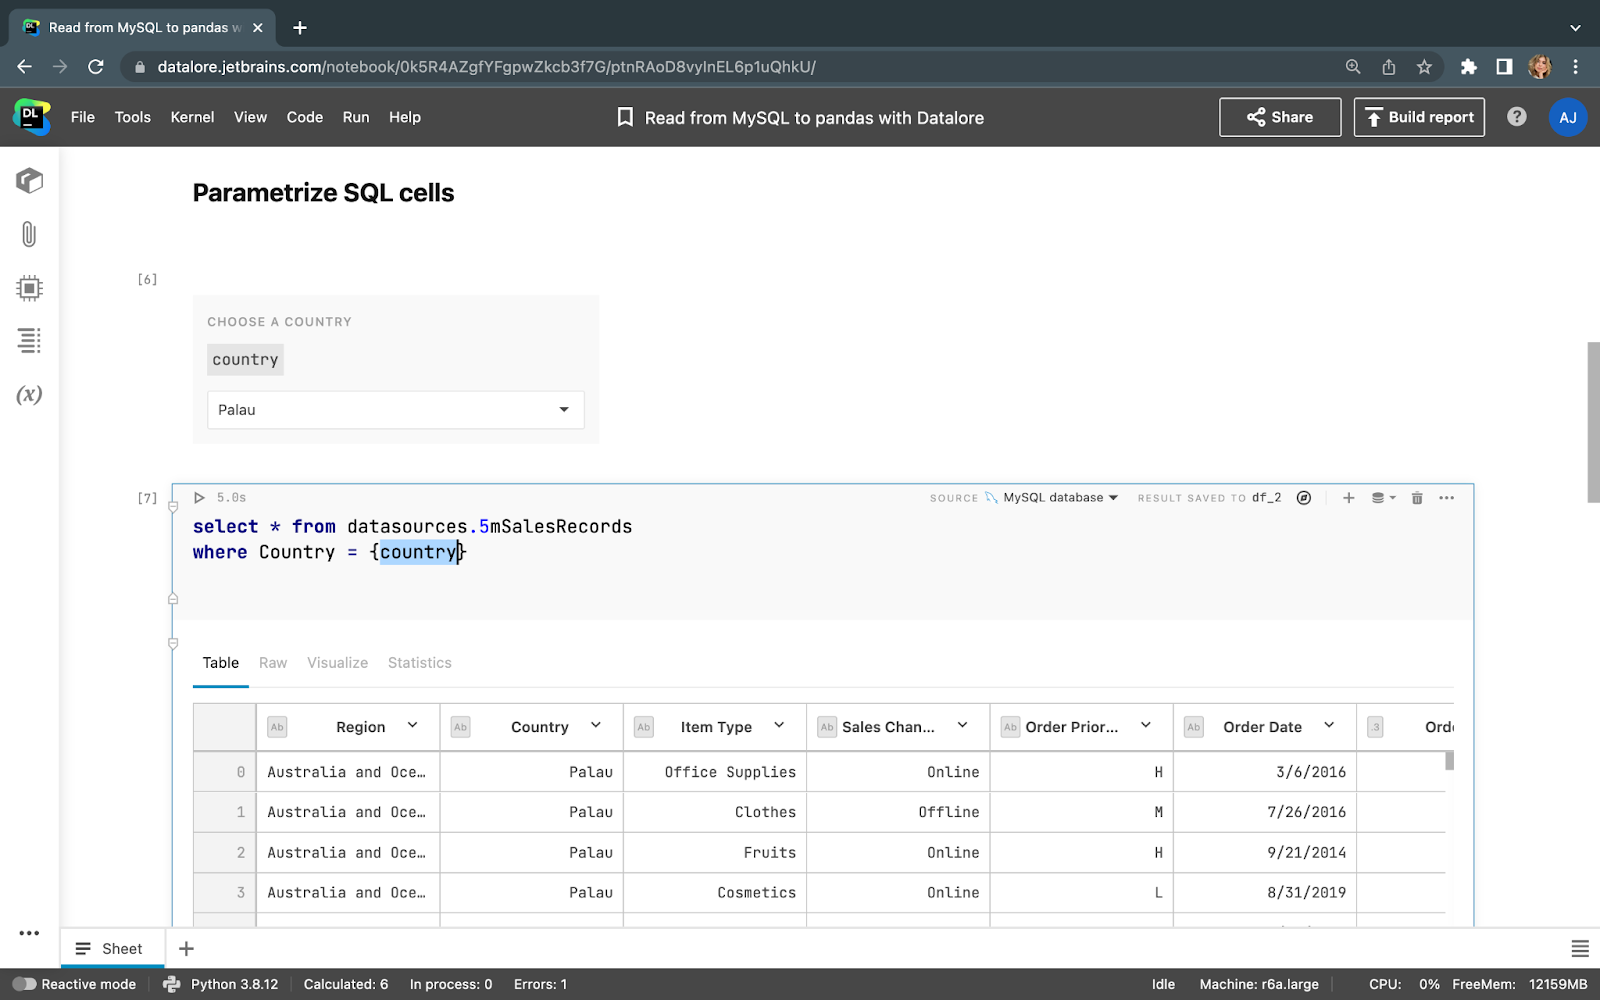1600x1000 pixels.
Task: Open Region column dropdown arrow
Action: tap(412, 726)
